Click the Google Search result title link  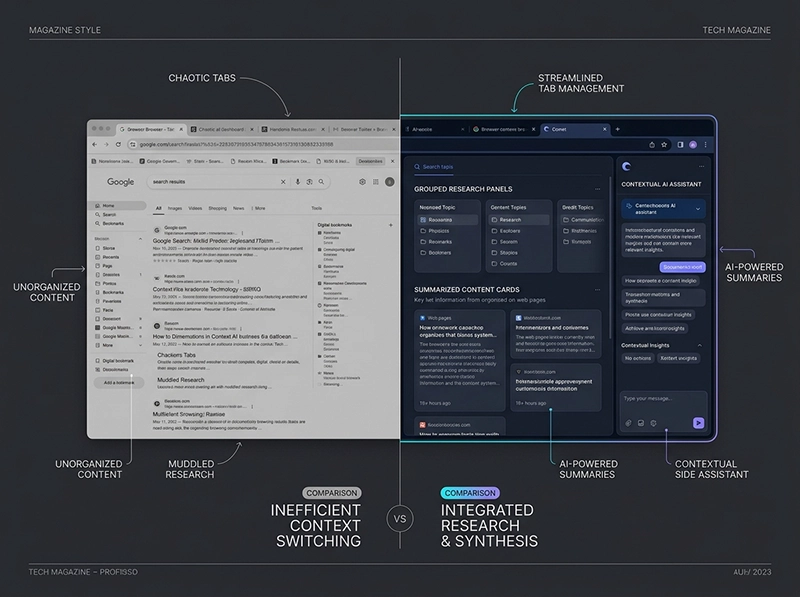pos(216,241)
